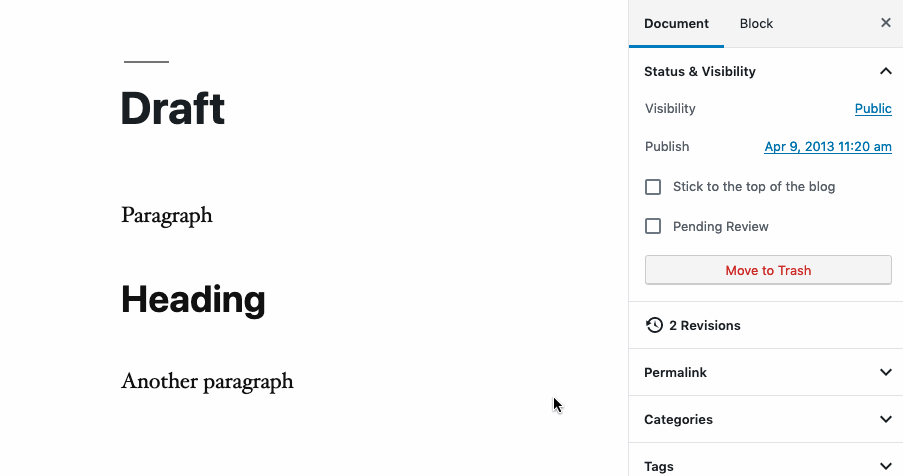Change publish date Apr 9, 2013

pyautogui.click(x=828, y=147)
